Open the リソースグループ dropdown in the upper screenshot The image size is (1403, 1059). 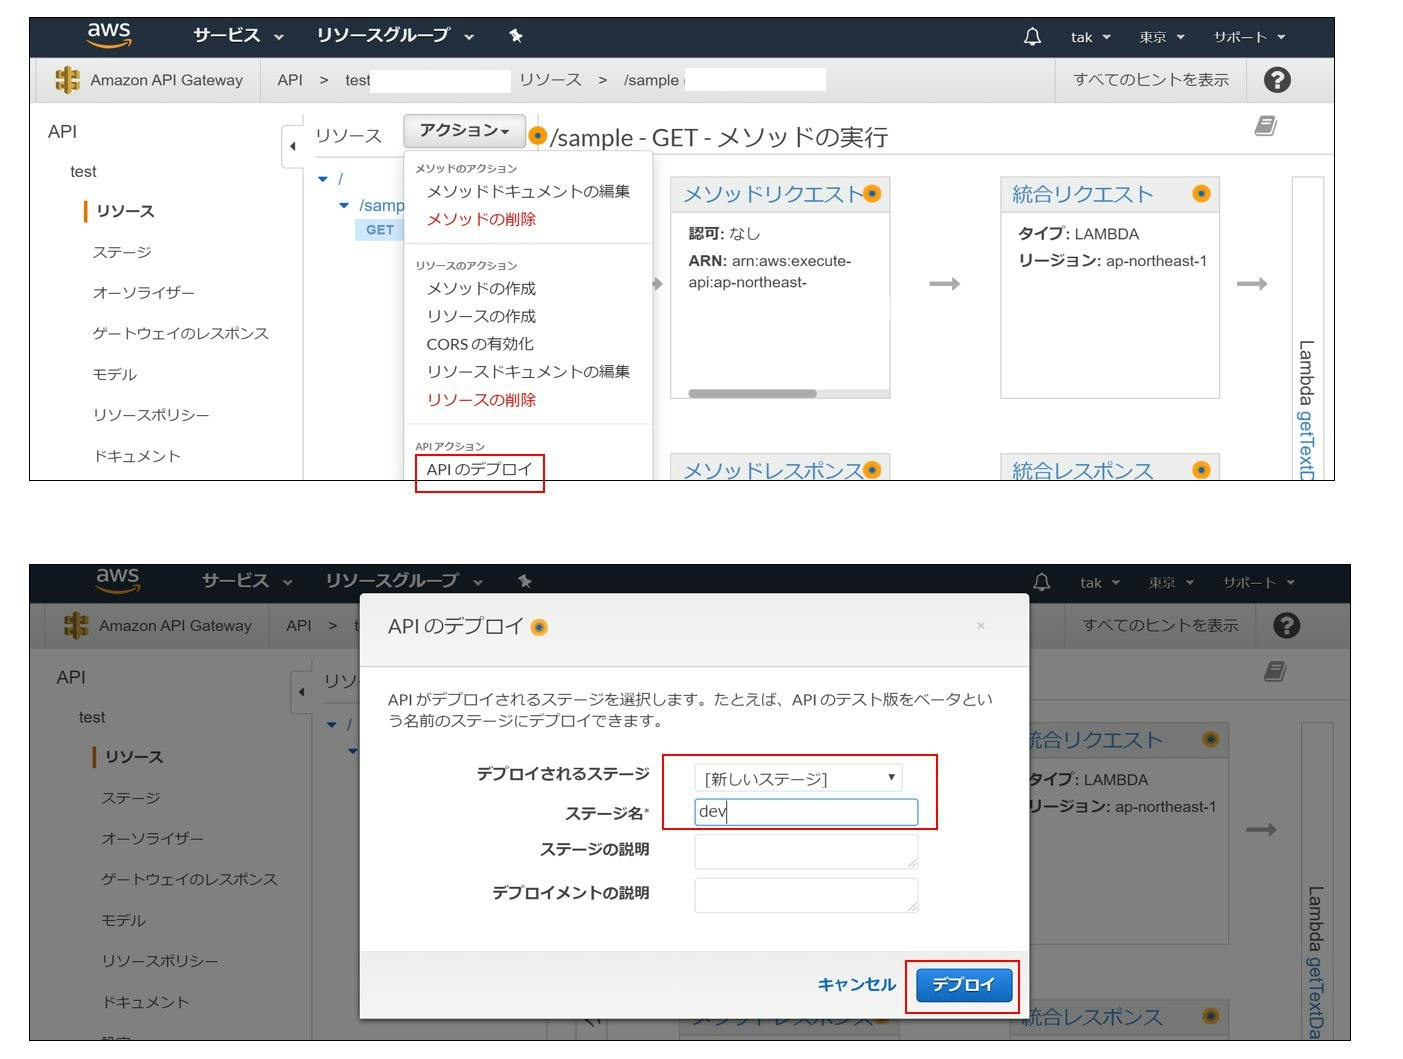(395, 36)
